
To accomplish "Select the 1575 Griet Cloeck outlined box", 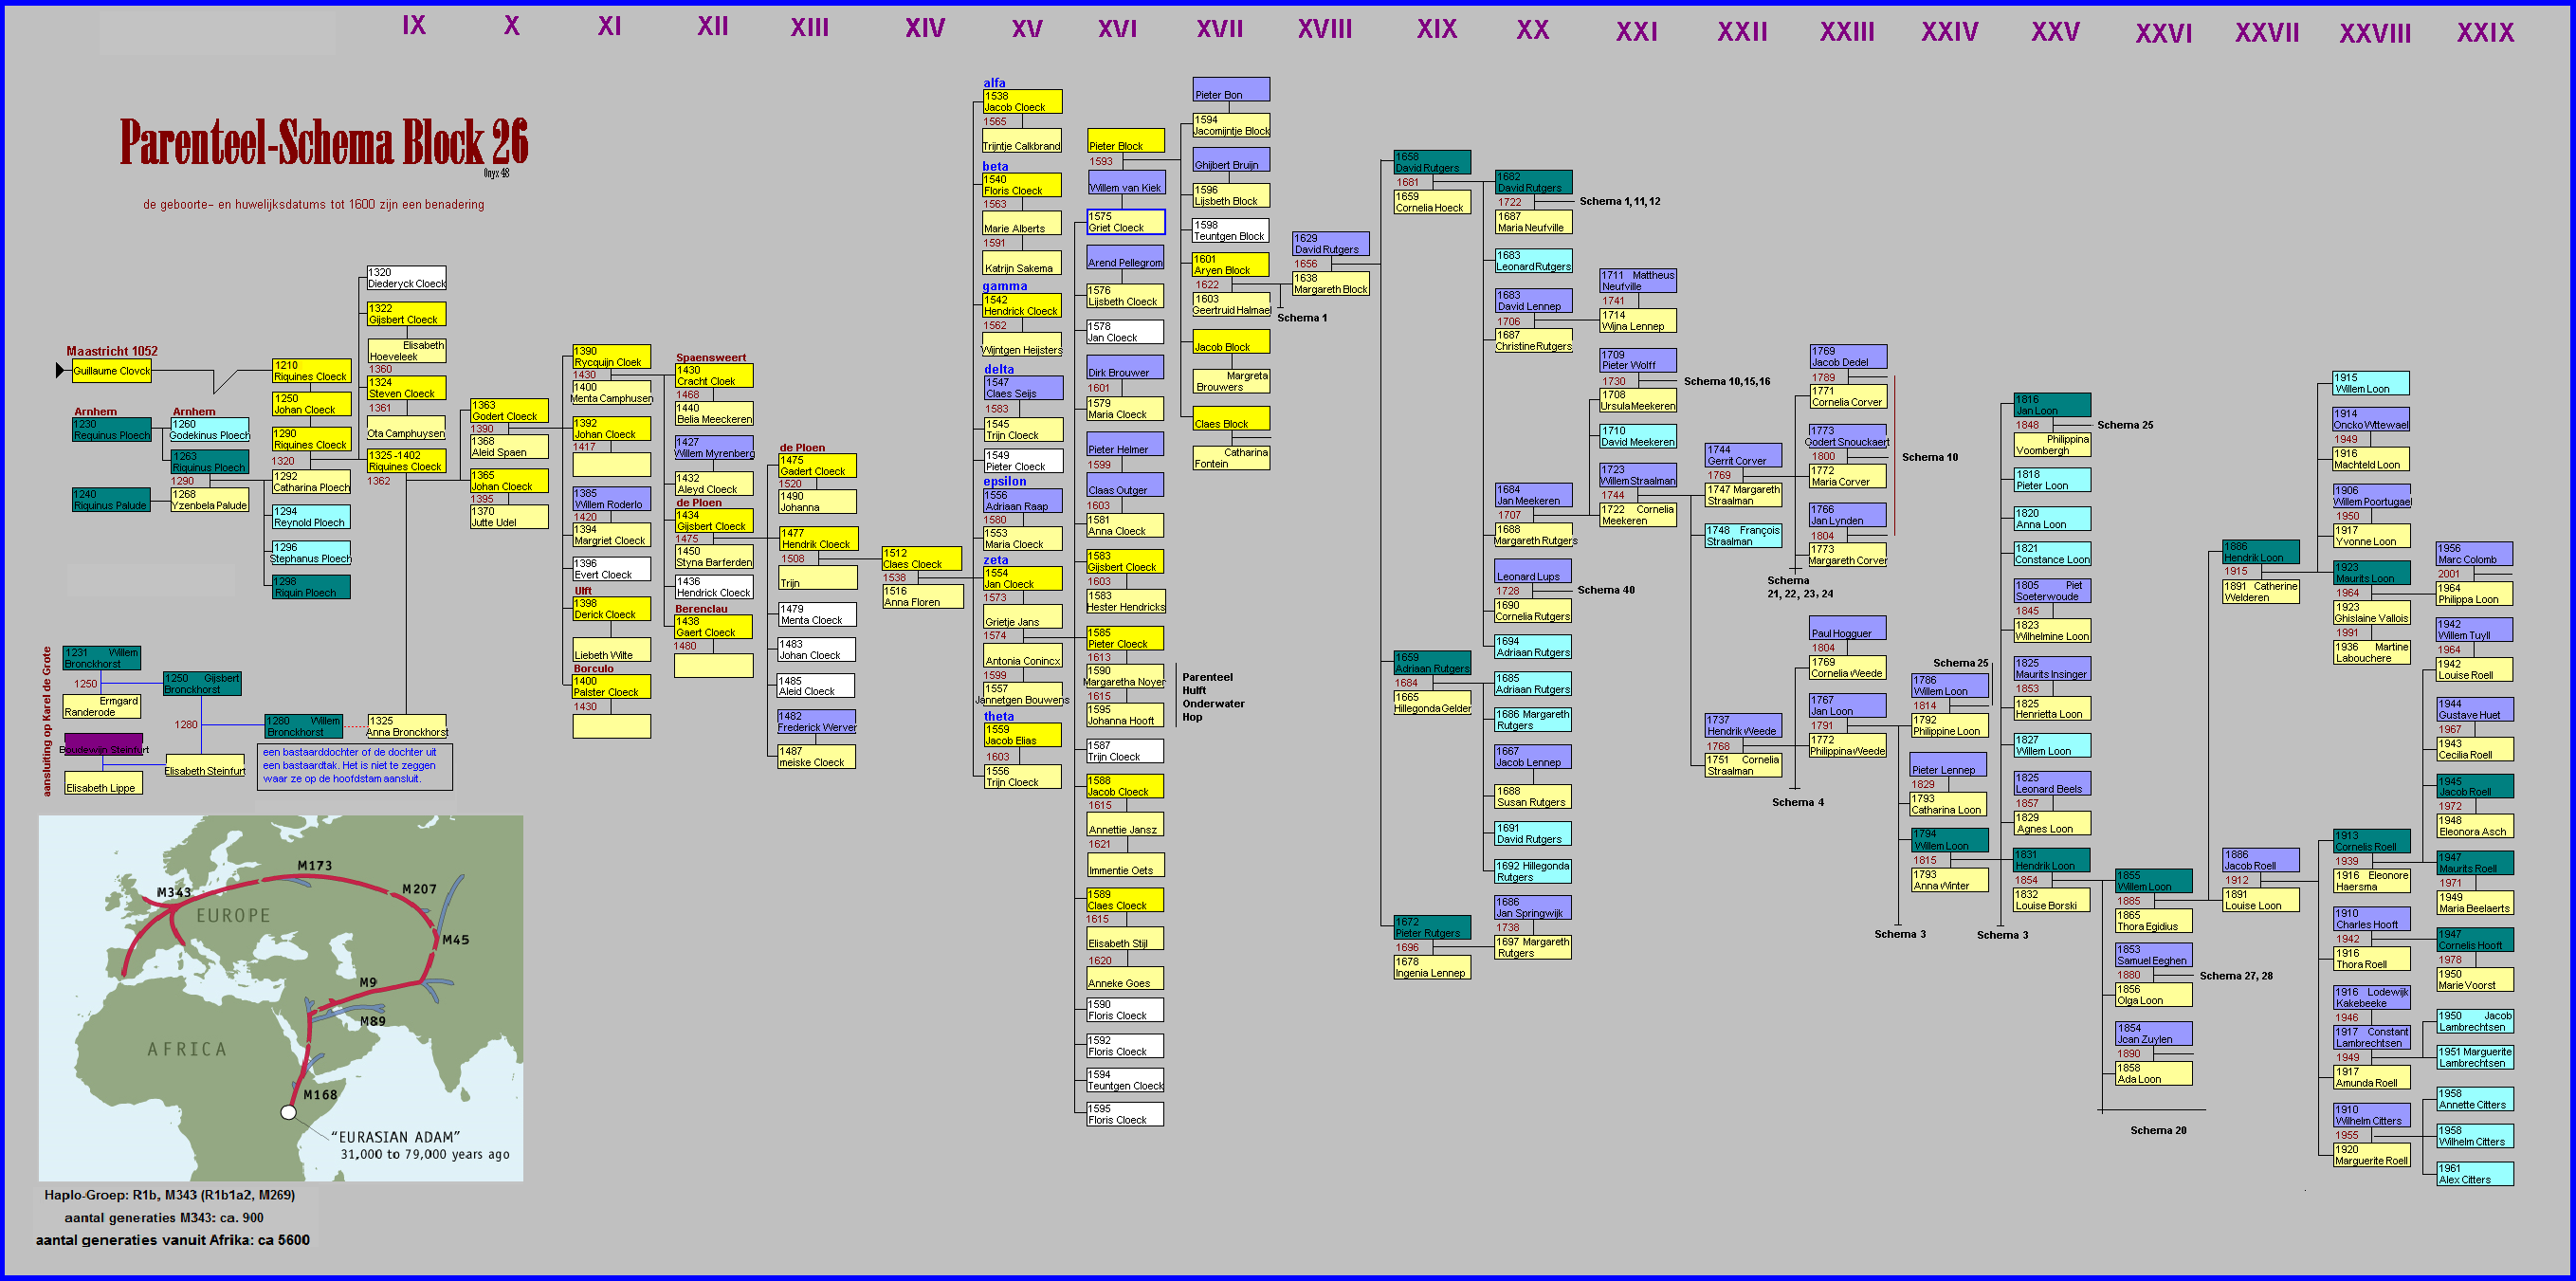I will 1125,222.
